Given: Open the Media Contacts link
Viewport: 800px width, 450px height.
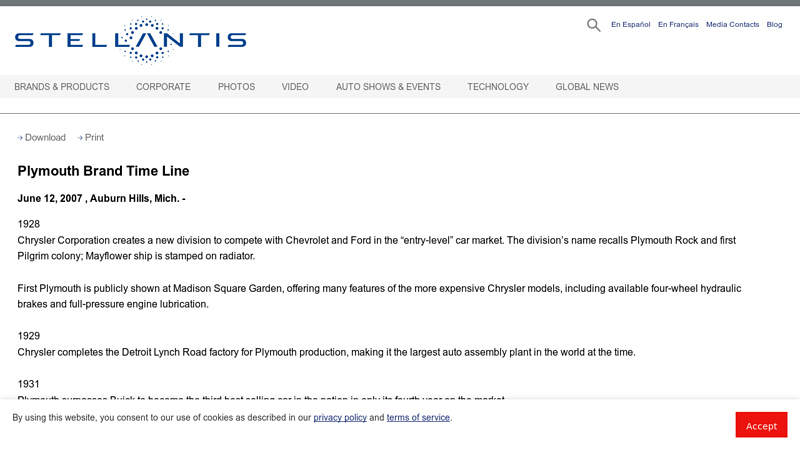Looking at the screenshot, I should click(732, 24).
